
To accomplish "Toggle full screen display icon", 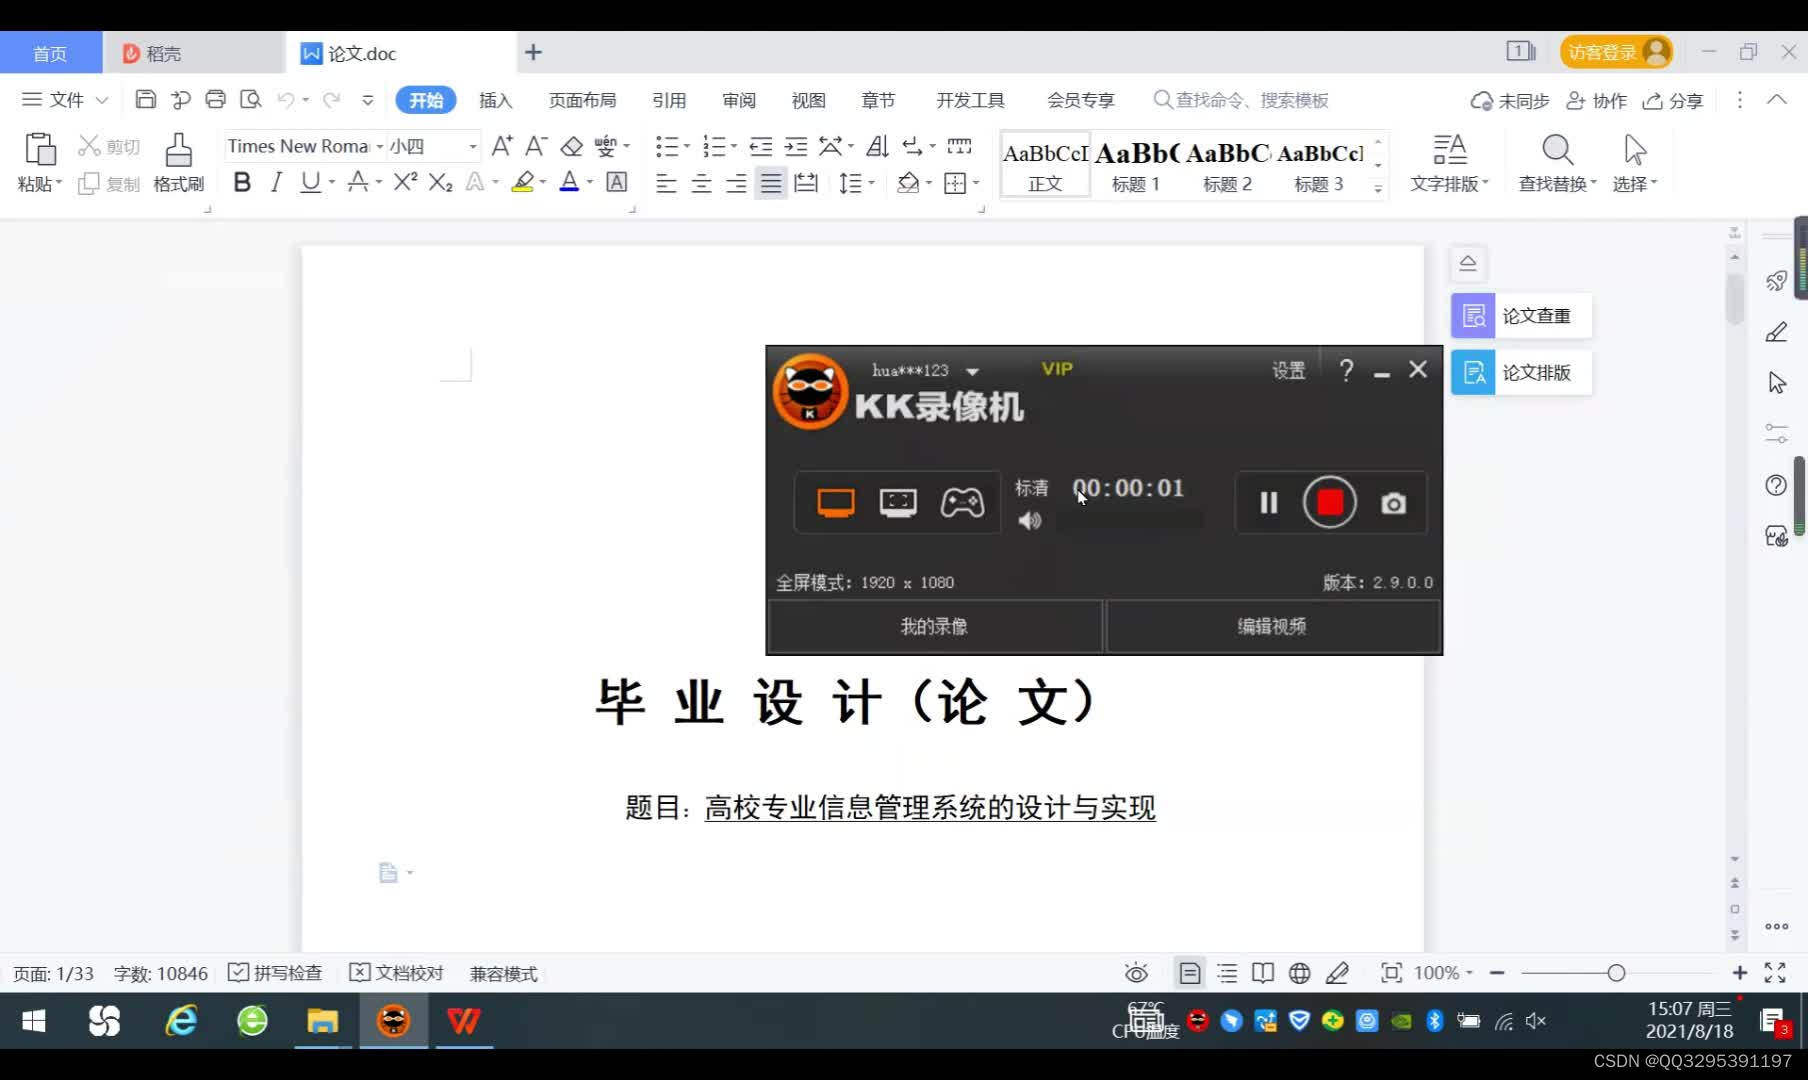I will [x=1775, y=973].
